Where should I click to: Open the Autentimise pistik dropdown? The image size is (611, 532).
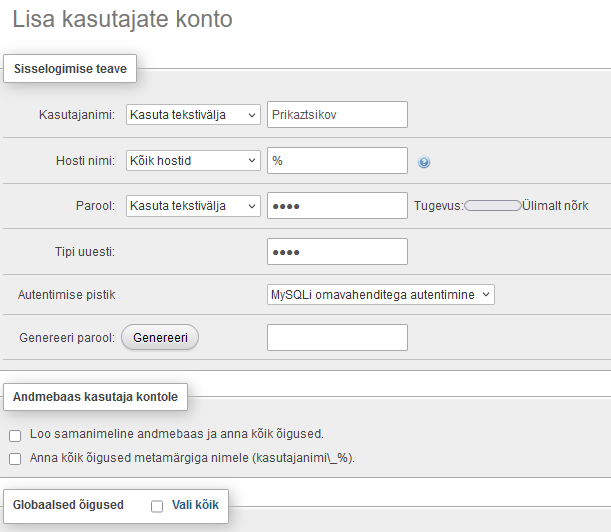(381, 294)
